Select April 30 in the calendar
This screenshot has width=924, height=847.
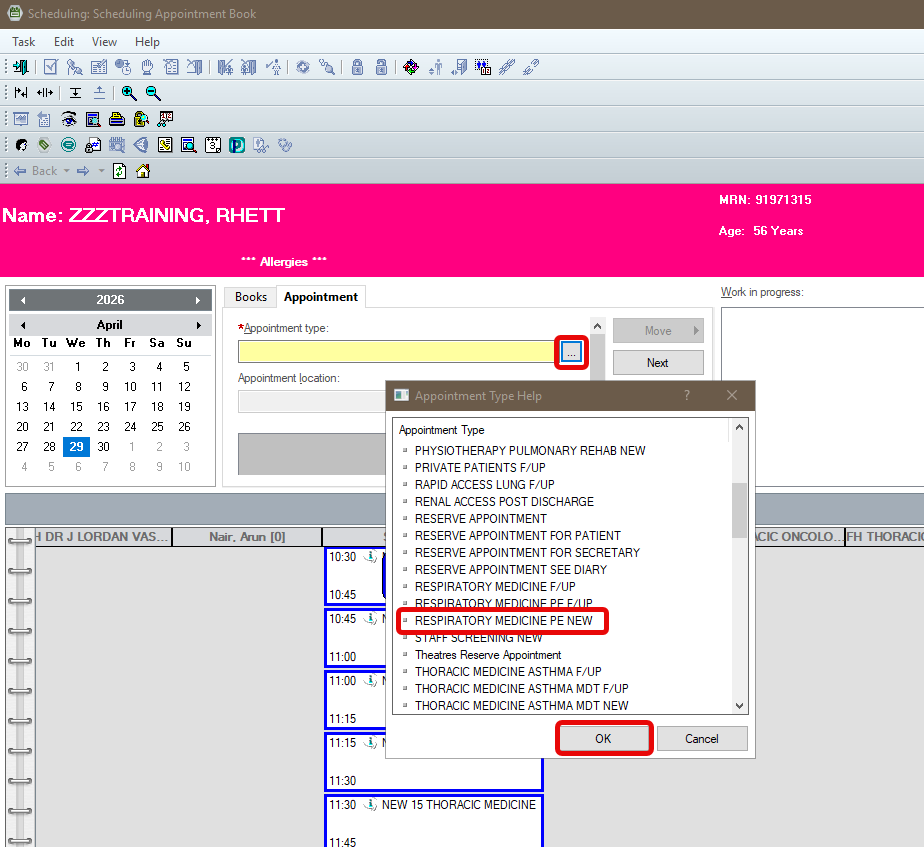pos(103,447)
